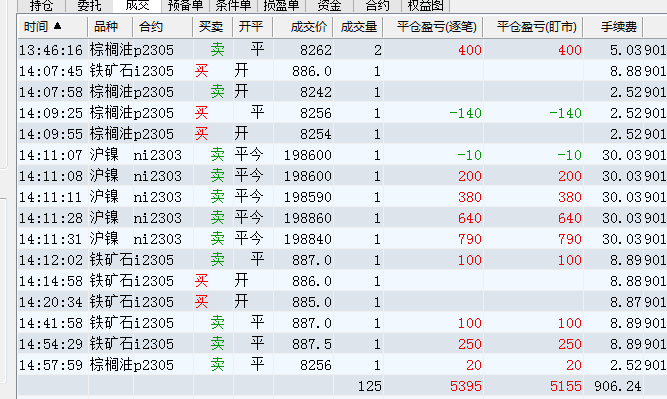Click total profit 5395 in summary row
The image size is (667, 399).
pyautogui.click(x=466, y=386)
